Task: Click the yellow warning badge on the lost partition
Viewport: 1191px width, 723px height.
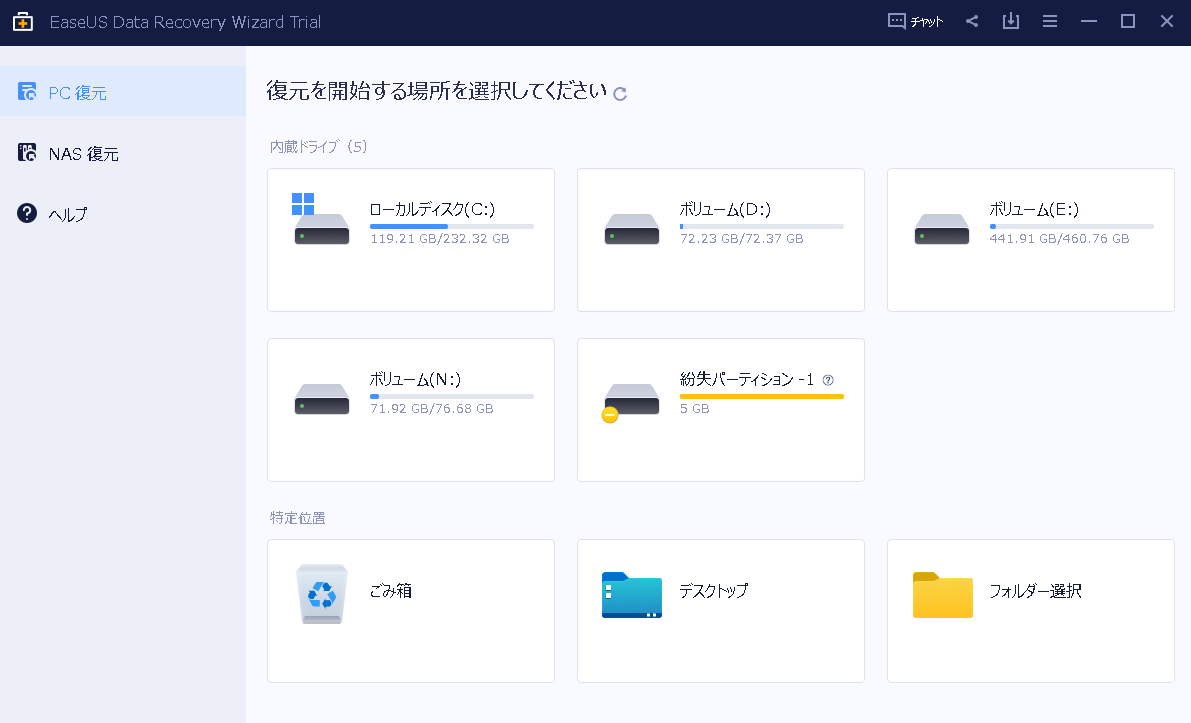Action: coord(609,415)
